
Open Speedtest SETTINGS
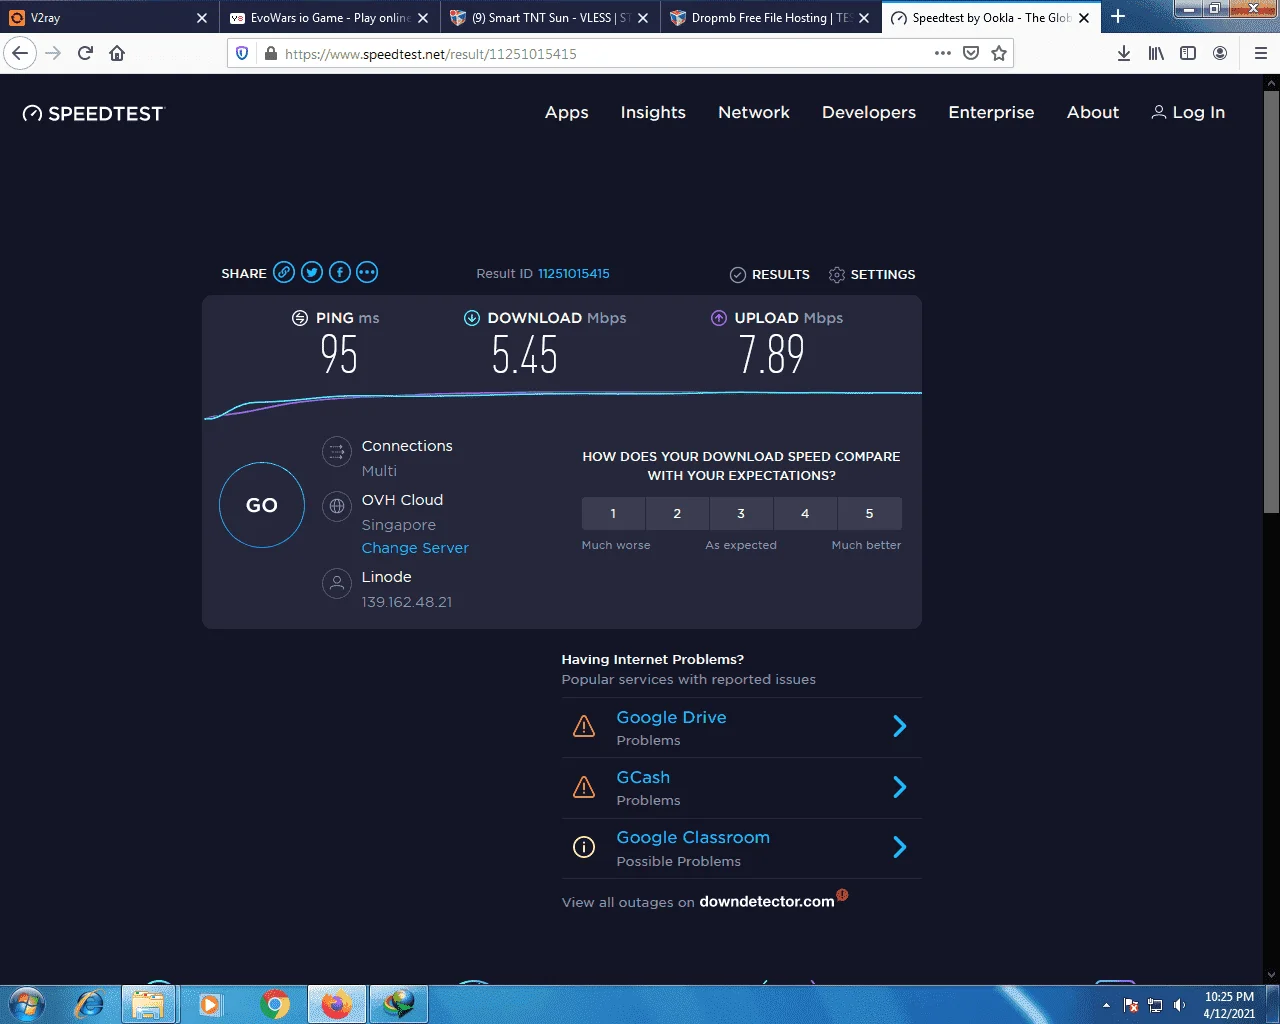pyautogui.click(x=872, y=274)
